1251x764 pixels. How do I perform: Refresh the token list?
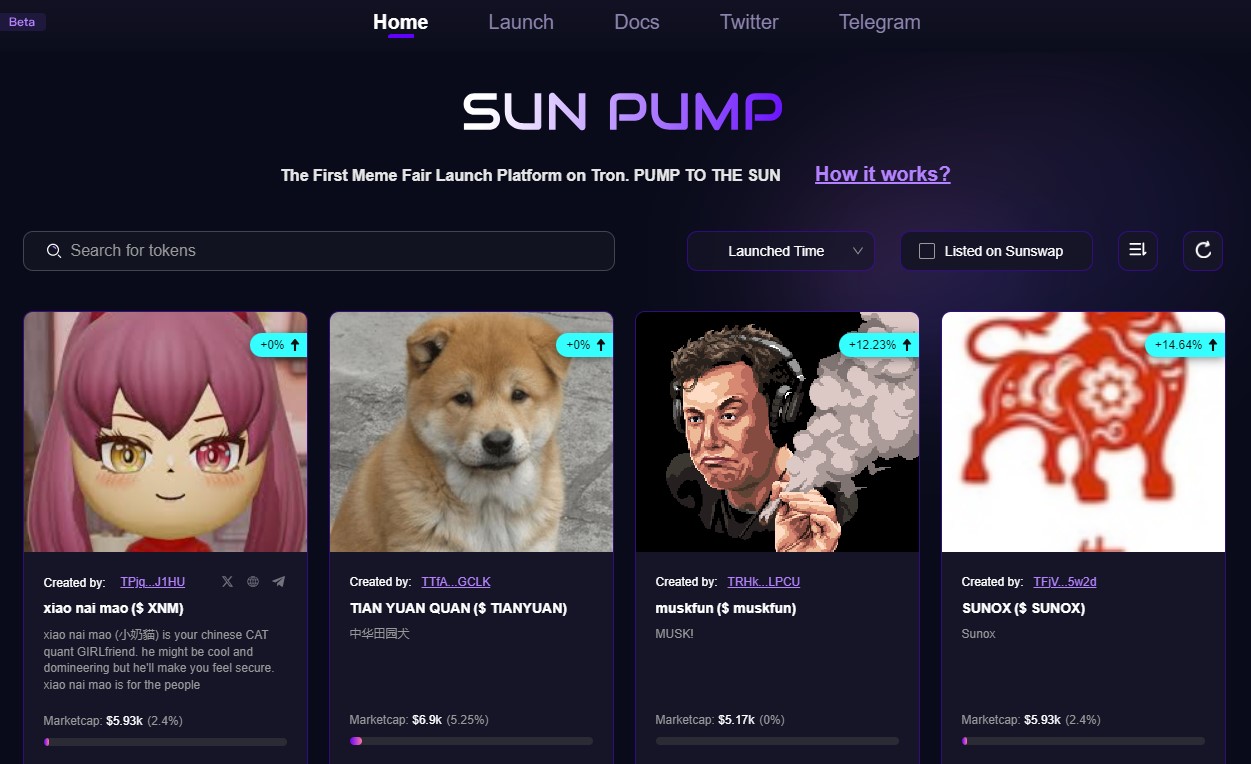[1203, 250]
